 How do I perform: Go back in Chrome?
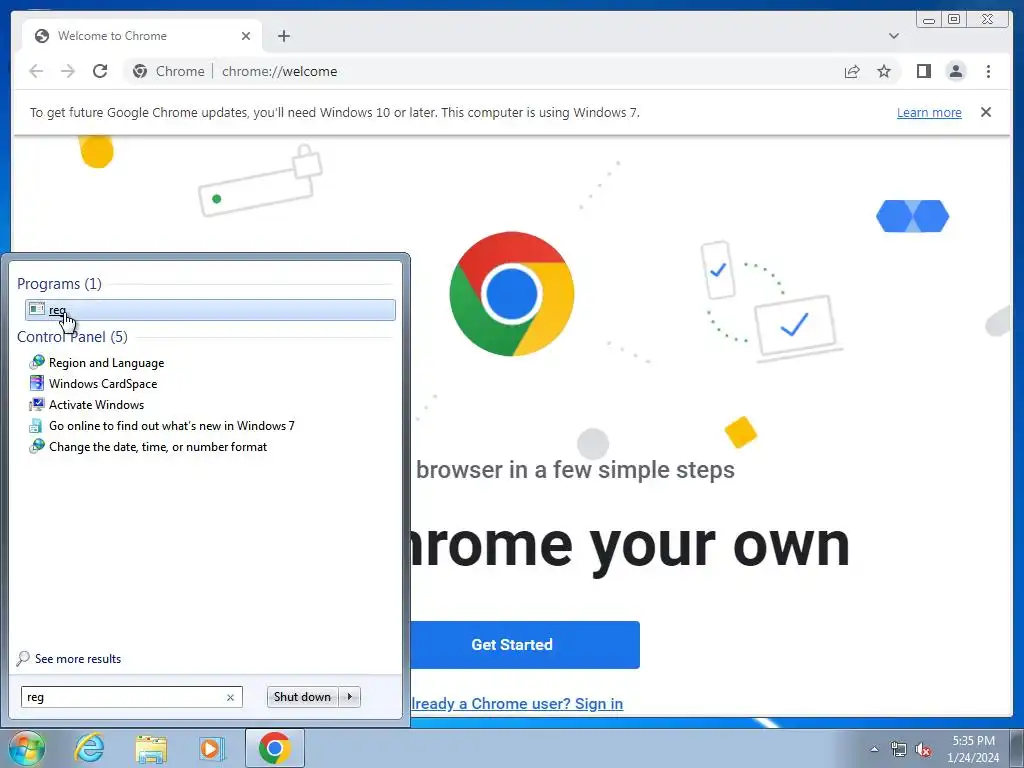click(37, 71)
